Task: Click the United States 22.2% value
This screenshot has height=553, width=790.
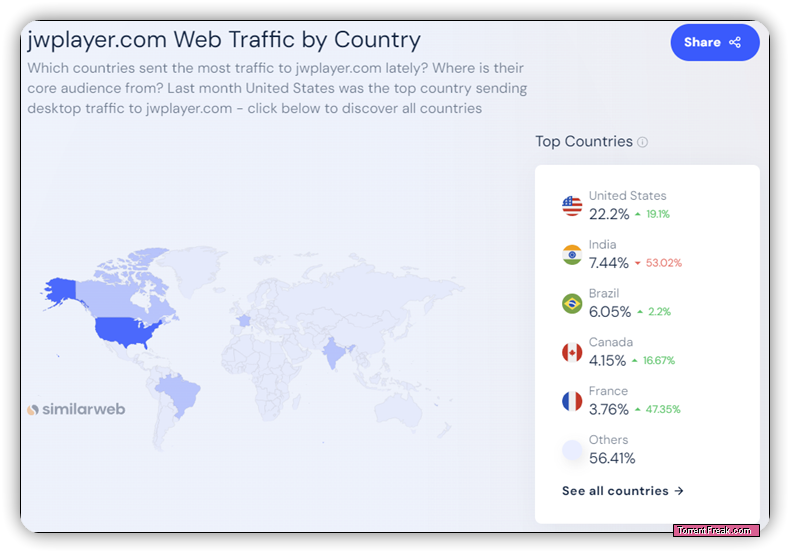Action: coord(609,214)
